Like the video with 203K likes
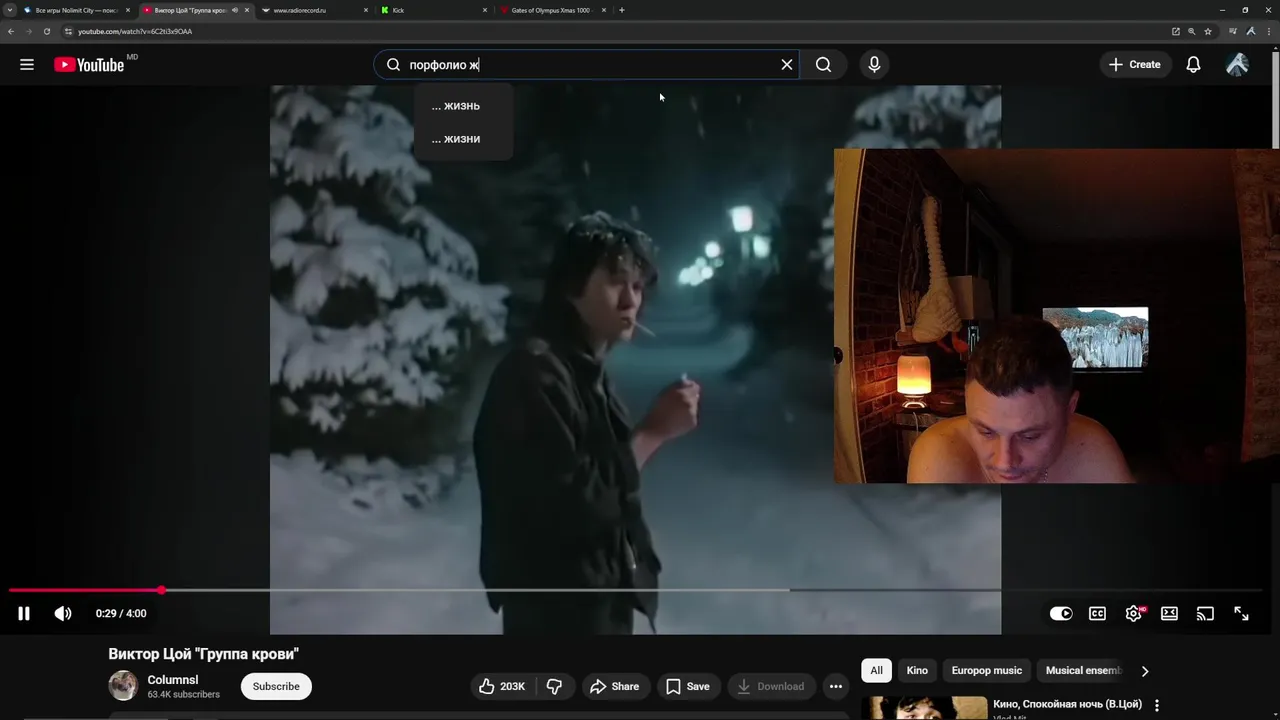Screen dimensions: 1280x720 503,686
